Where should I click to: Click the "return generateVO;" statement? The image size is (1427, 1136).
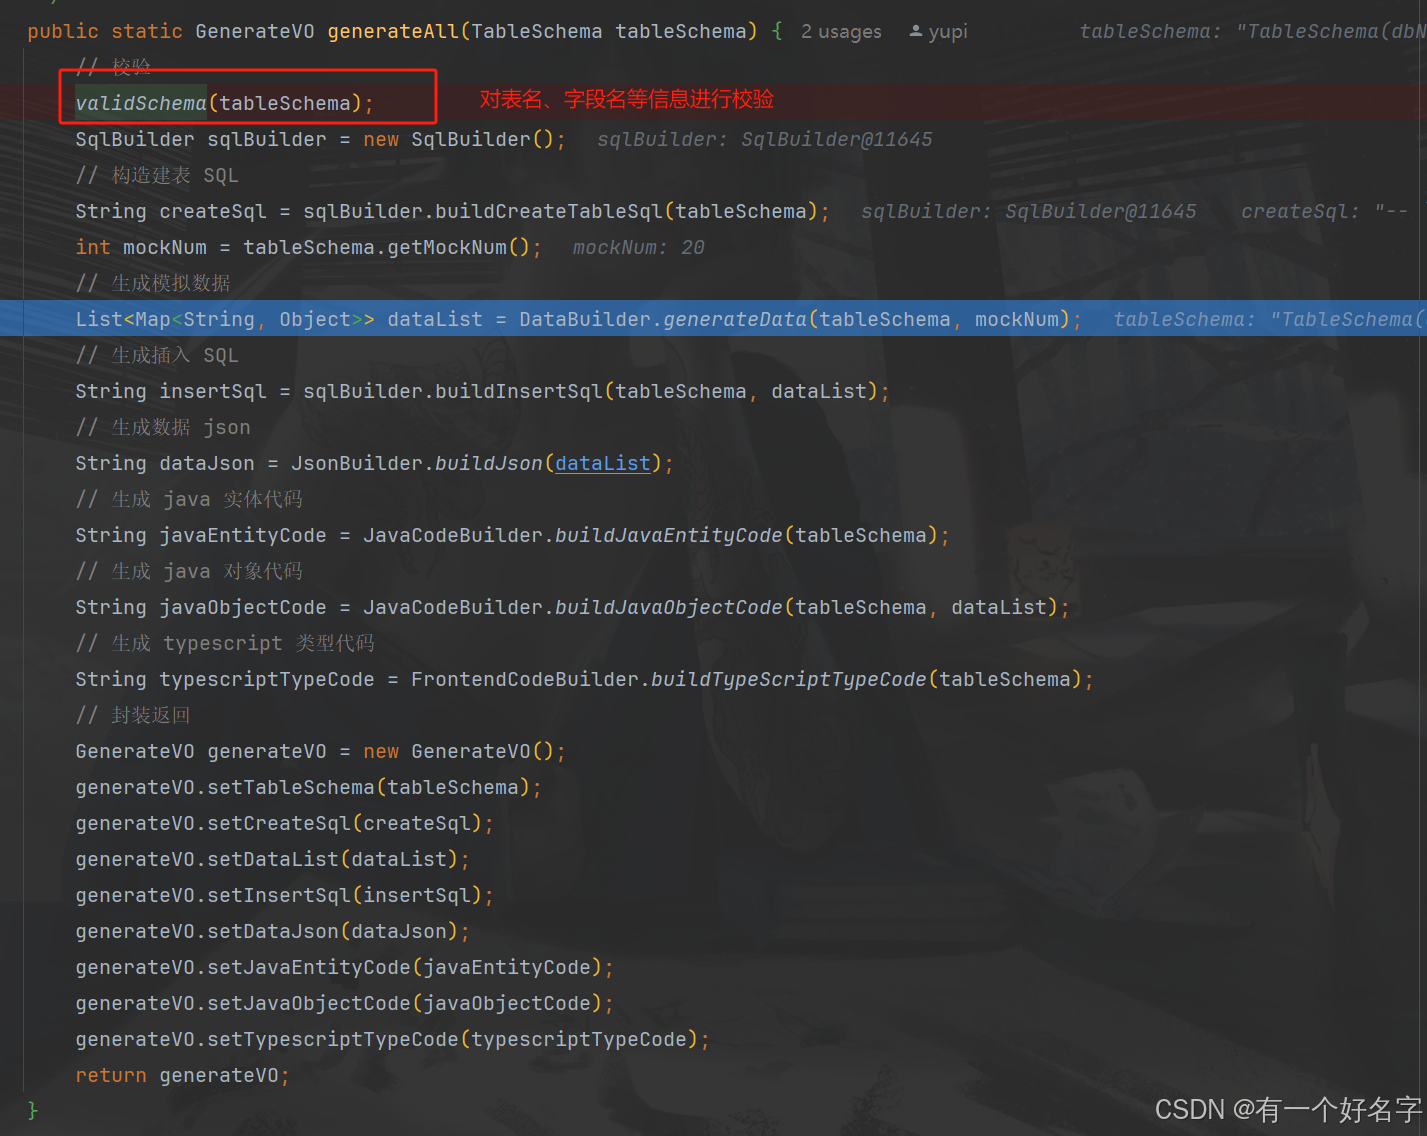182,1075
